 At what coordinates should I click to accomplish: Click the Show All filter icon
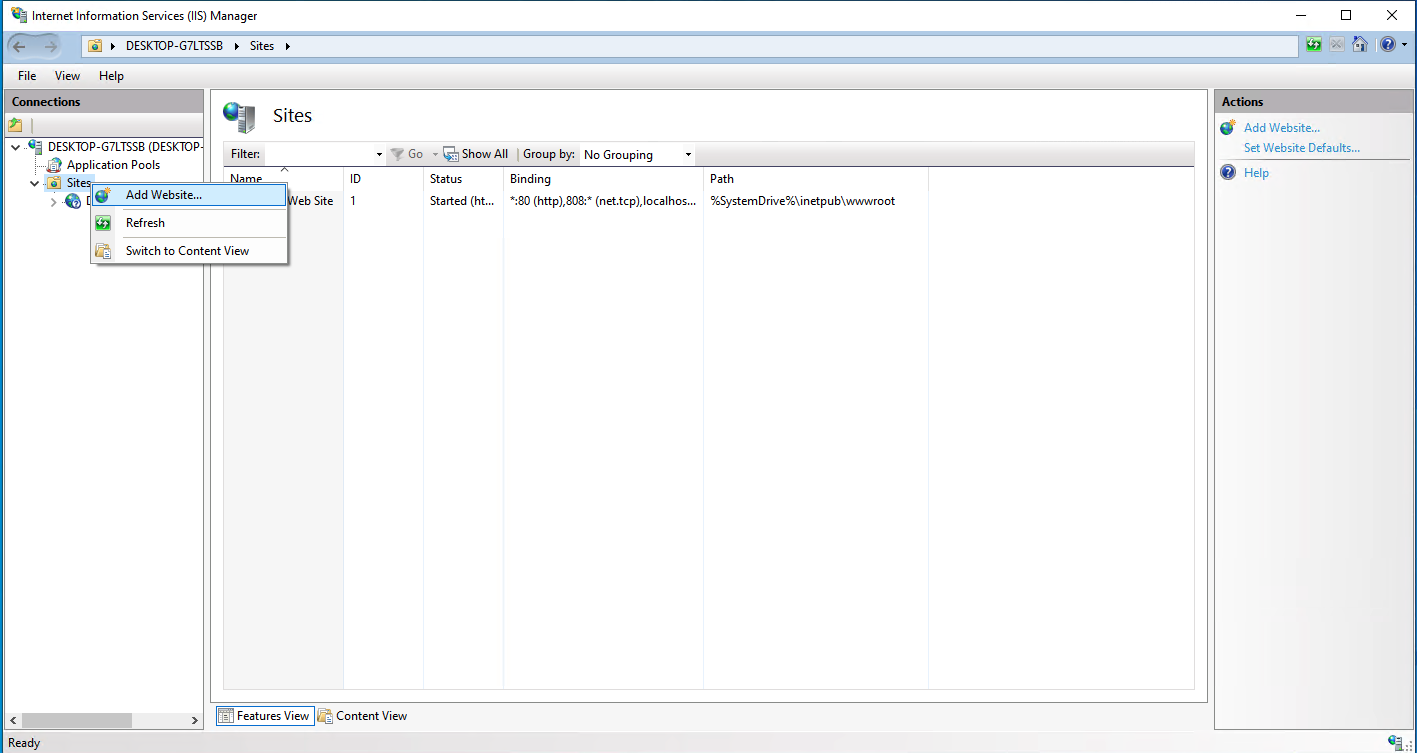pos(451,155)
